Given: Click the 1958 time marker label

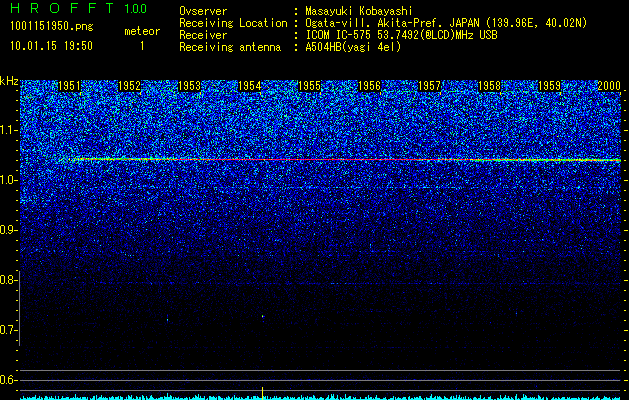Looking at the screenshot, I should (x=490, y=86).
